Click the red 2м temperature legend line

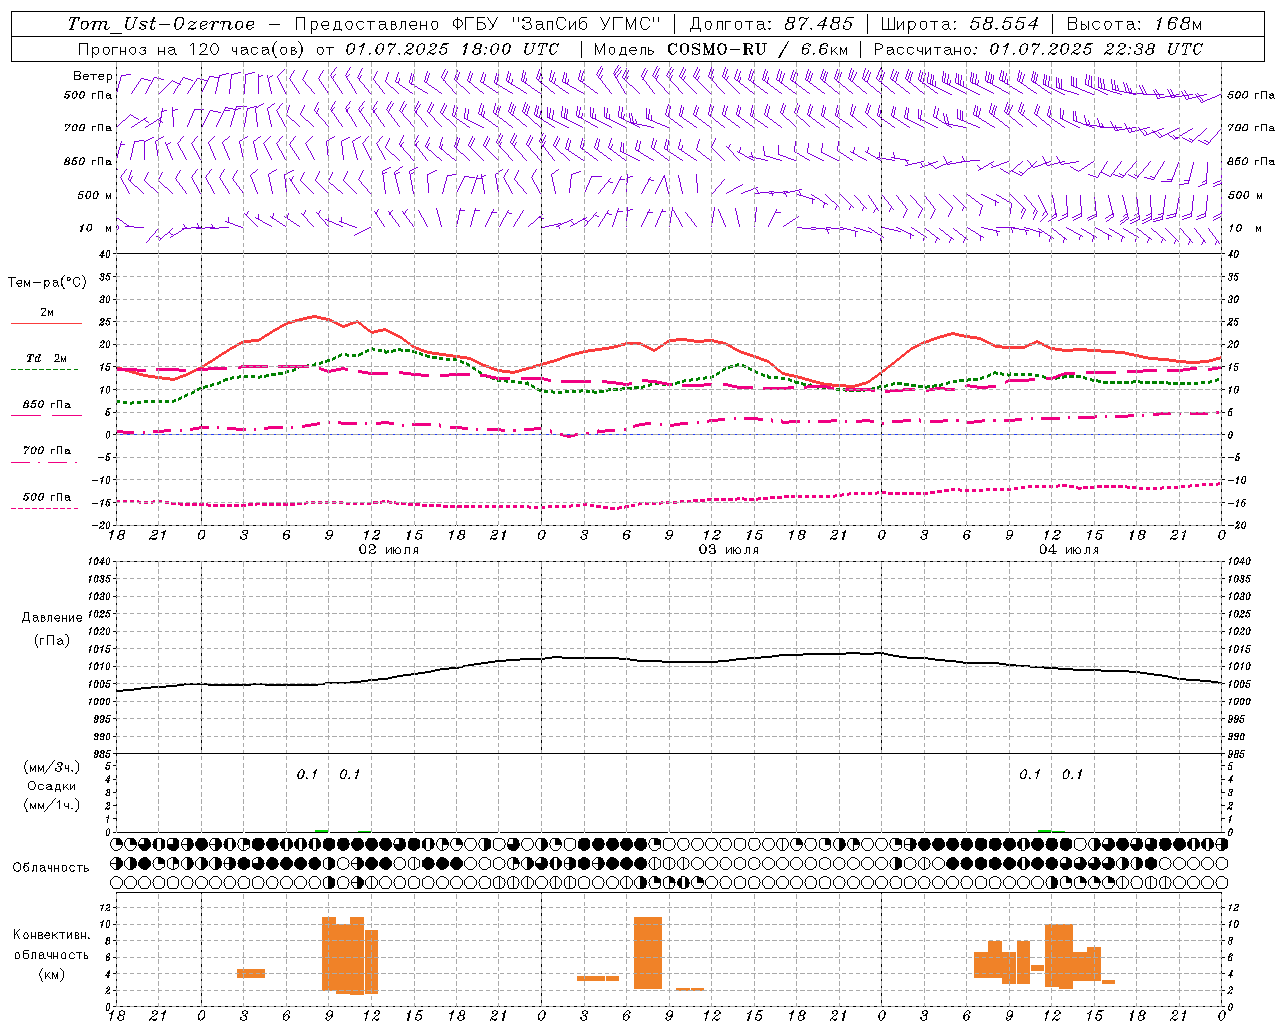click(x=46, y=323)
